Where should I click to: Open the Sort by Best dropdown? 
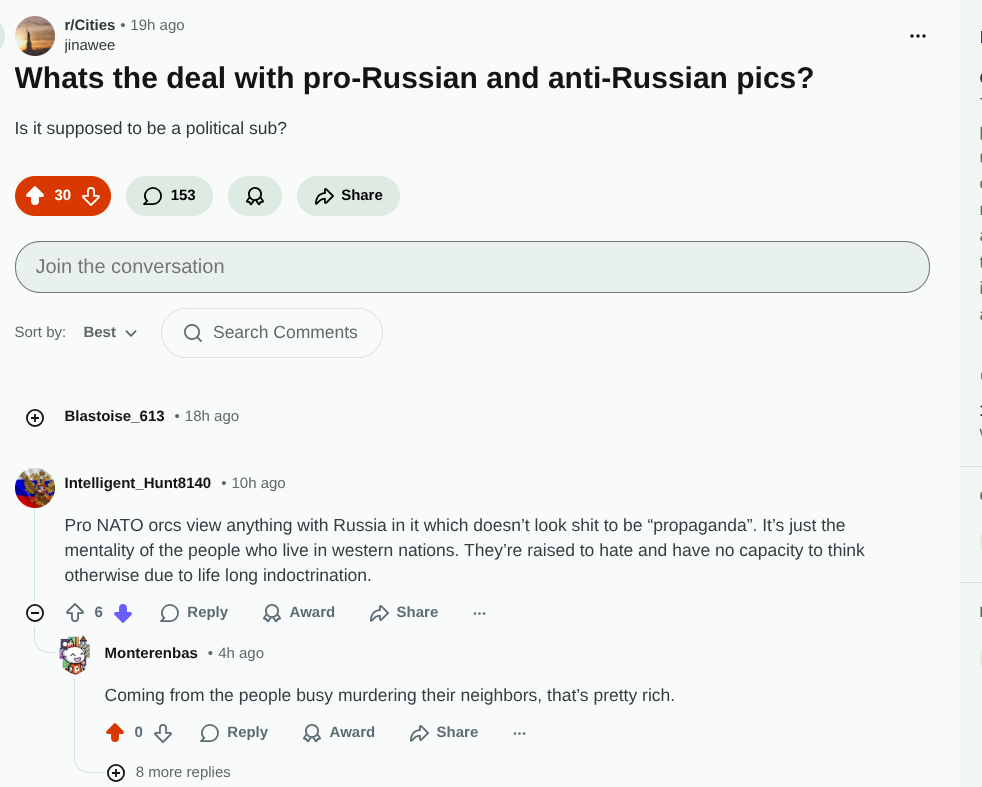[110, 333]
